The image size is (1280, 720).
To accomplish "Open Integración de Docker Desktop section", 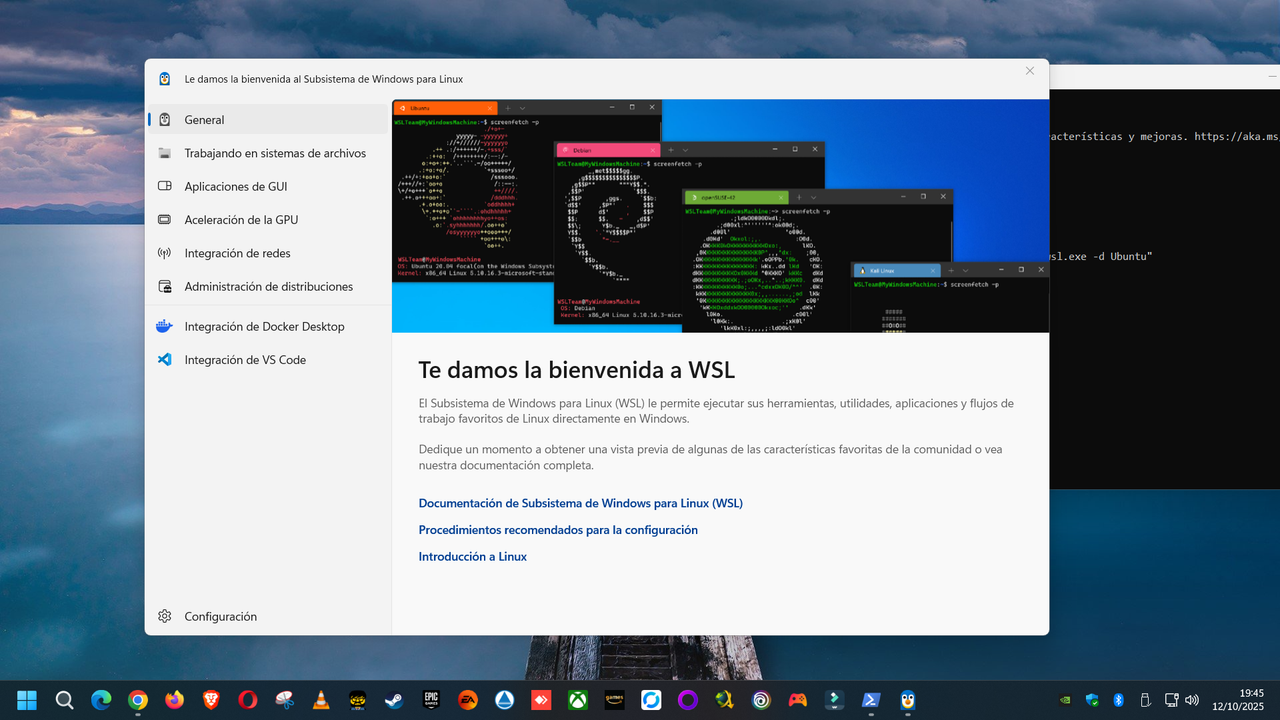I will coord(268,326).
